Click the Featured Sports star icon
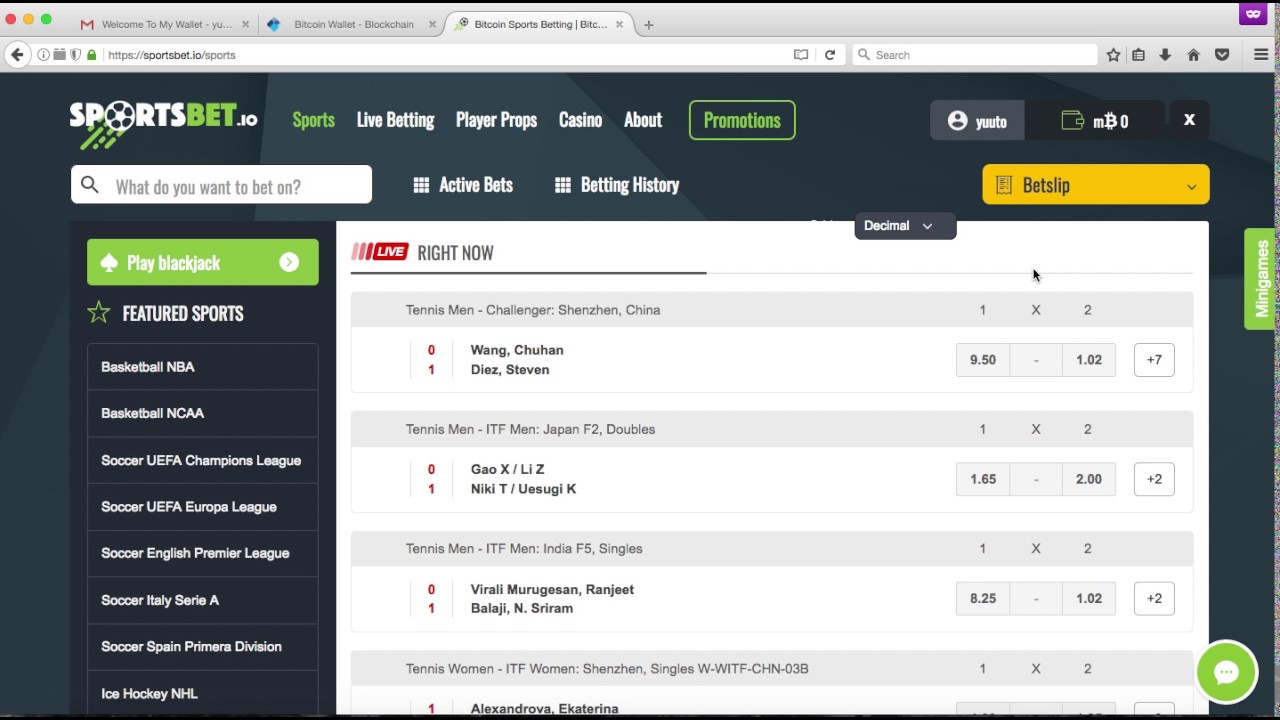The height and width of the screenshot is (720, 1280). click(x=99, y=313)
